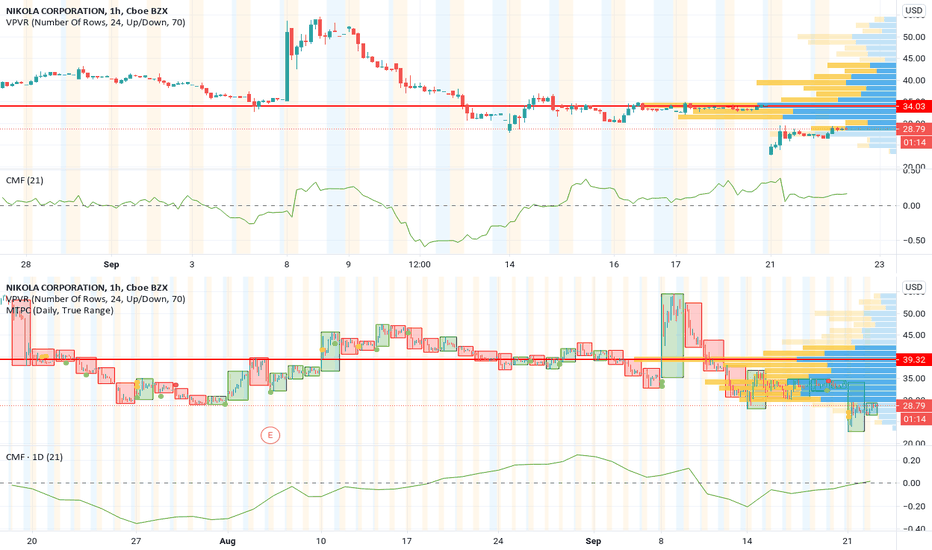Select the MTPC (Daily, True Range) legend
The height and width of the screenshot is (550, 932).
[x=59, y=310]
